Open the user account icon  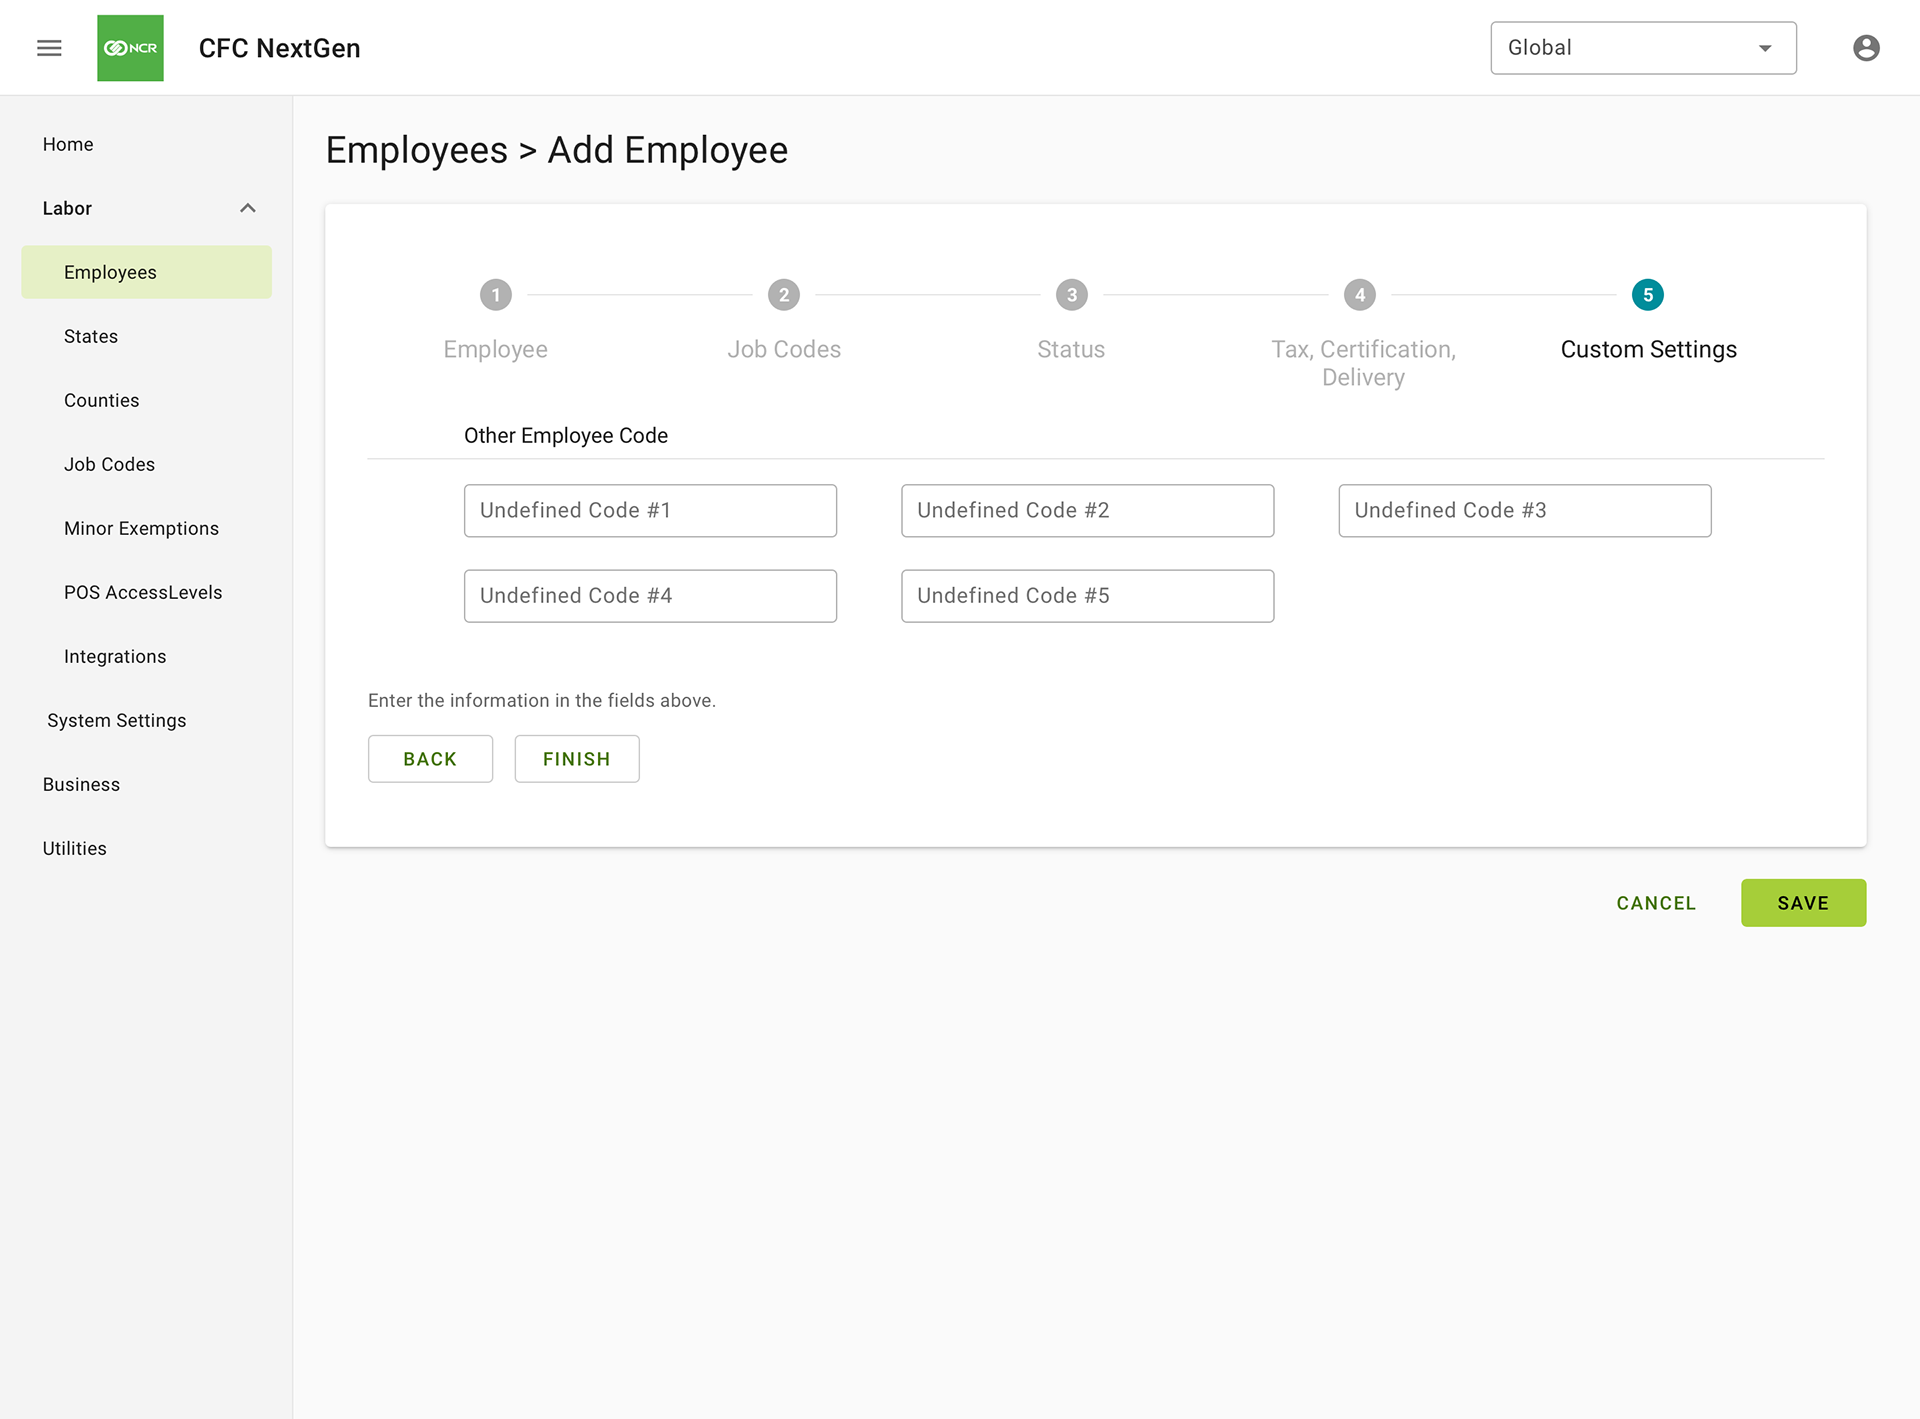coord(1866,48)
